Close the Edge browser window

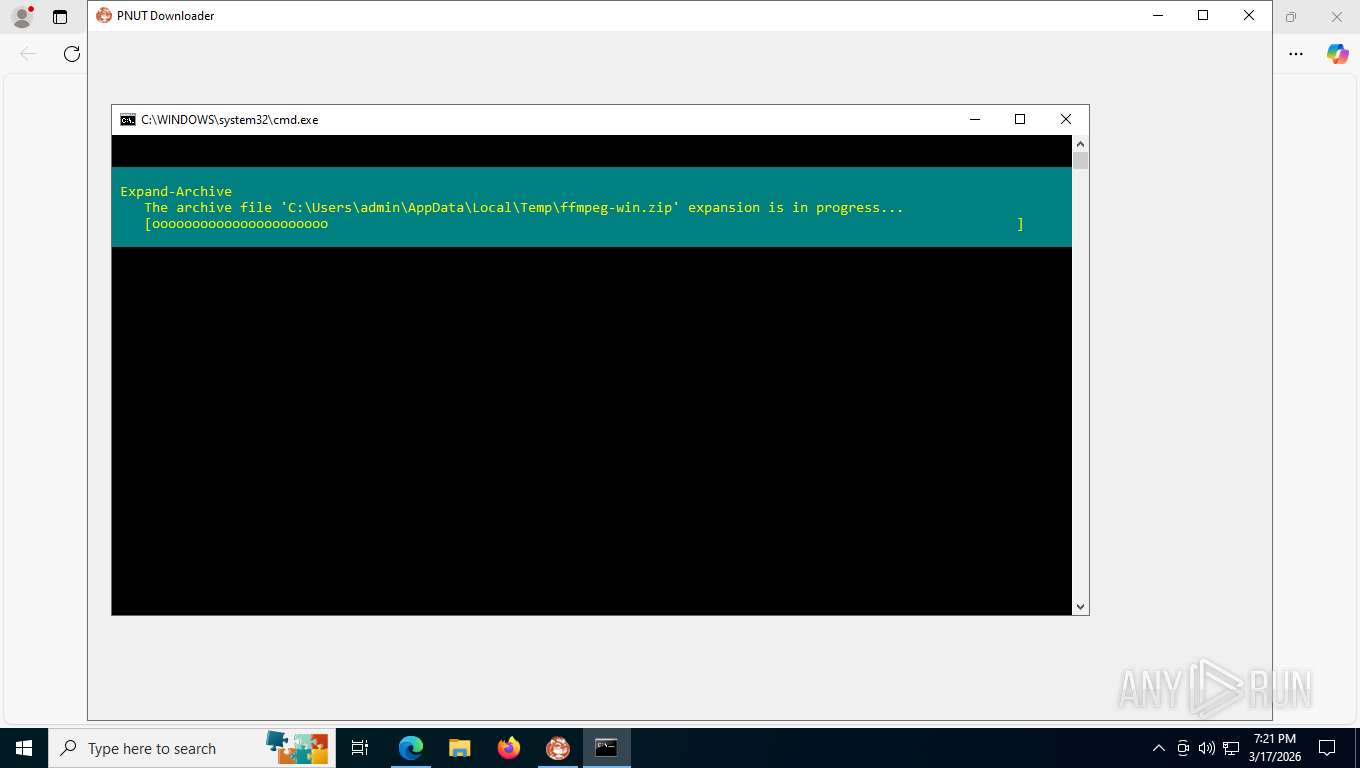click(1338, 17)
